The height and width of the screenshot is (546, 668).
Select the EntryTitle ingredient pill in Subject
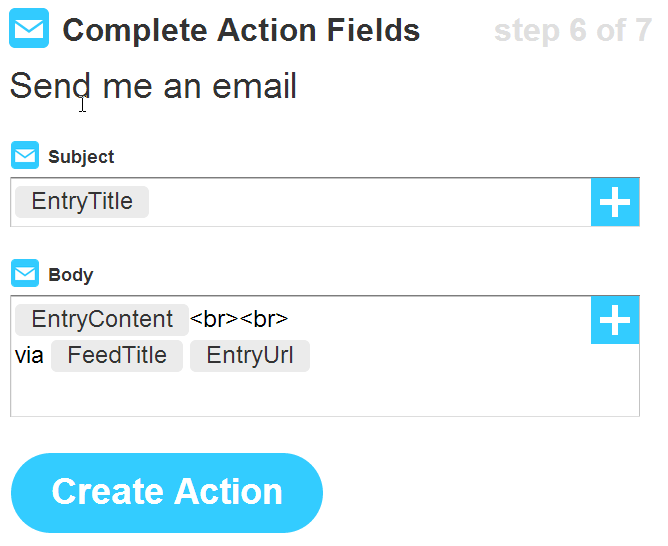tap(82, 202)
